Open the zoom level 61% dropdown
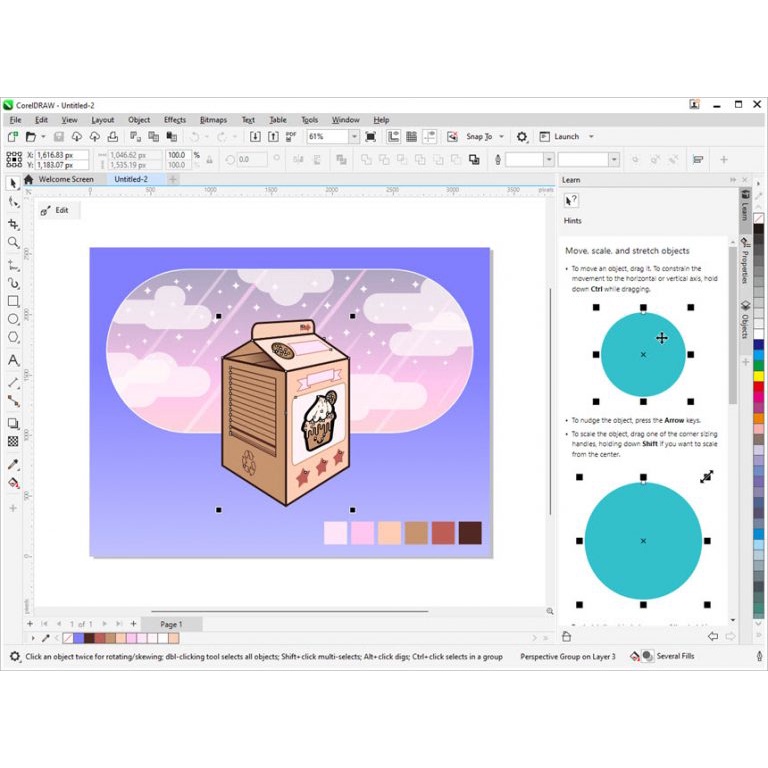Screen dimensions: 768x768 pos(354,137)
